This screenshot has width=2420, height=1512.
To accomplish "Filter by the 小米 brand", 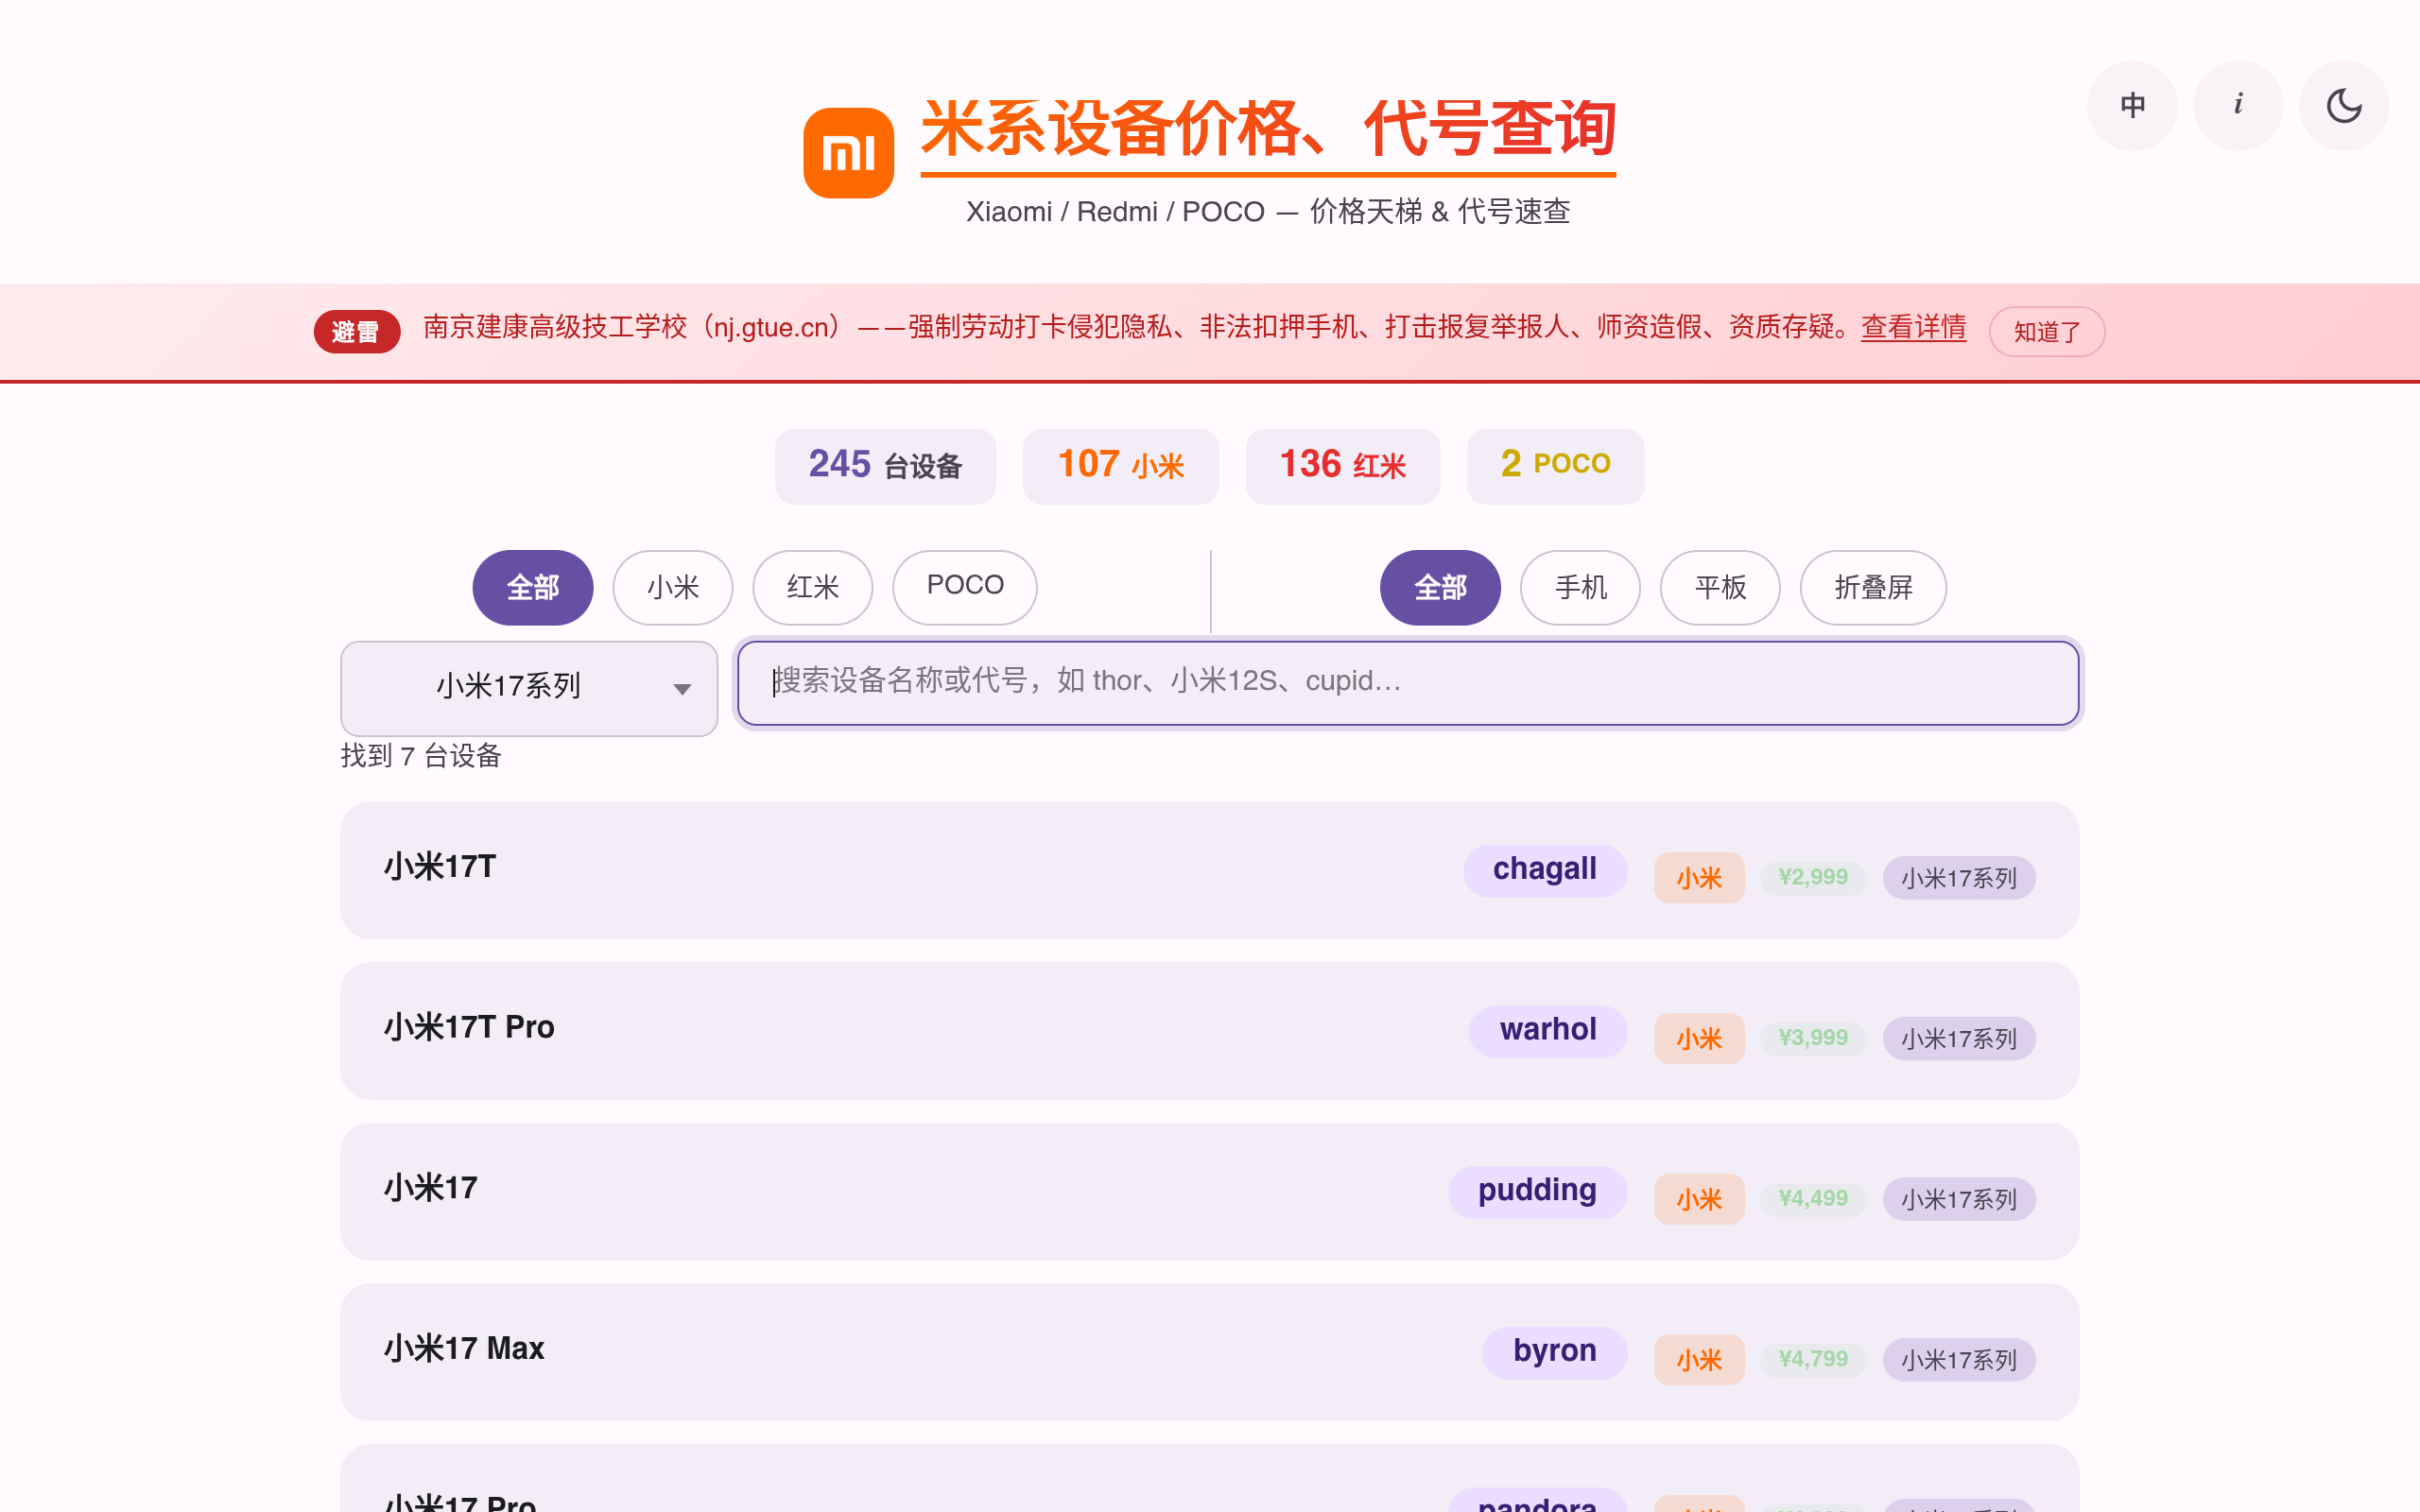I will click(x=673, y=588).
